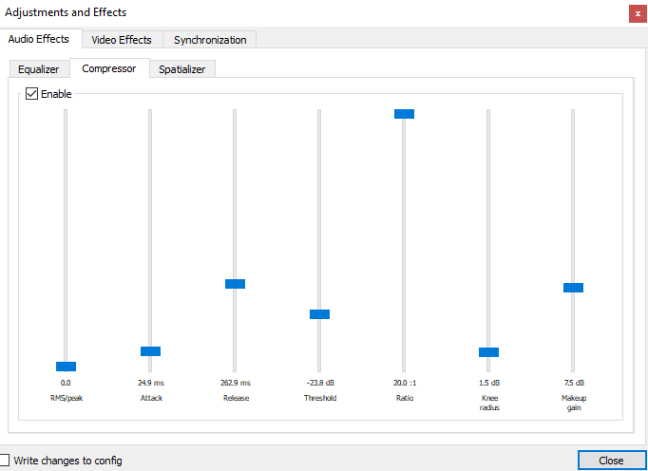
Task: Click the Knee radius slider handle
Action: coord(488,352)
